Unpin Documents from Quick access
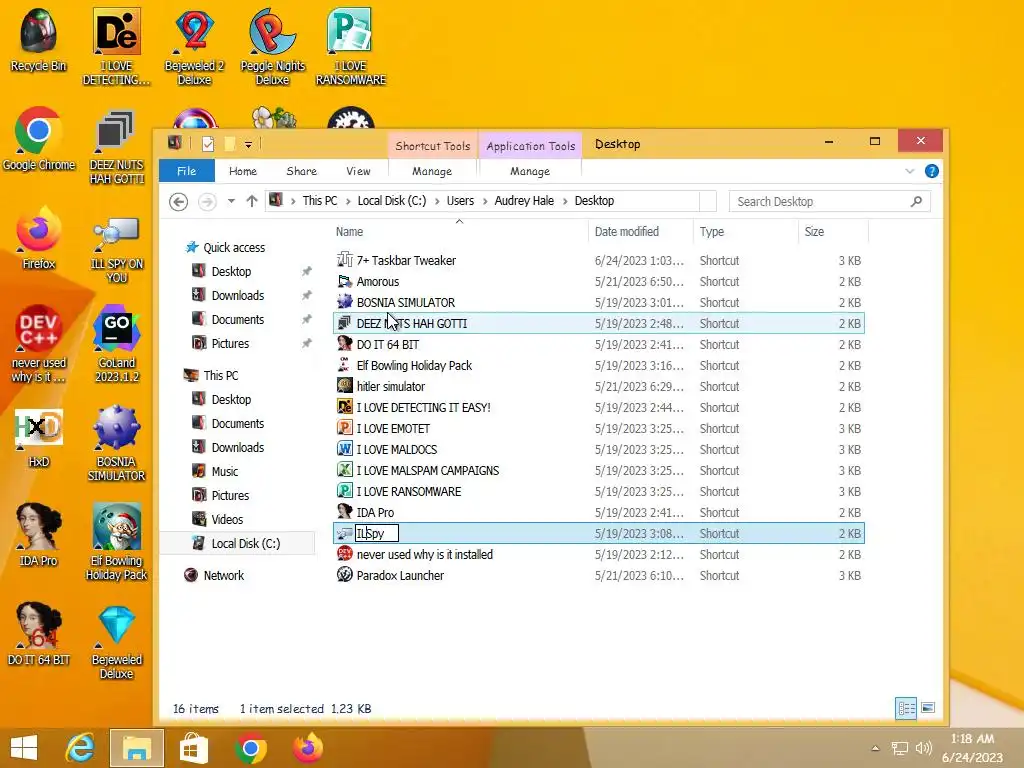The width and height of the screenshot is (1024, 768). (306, 319)
